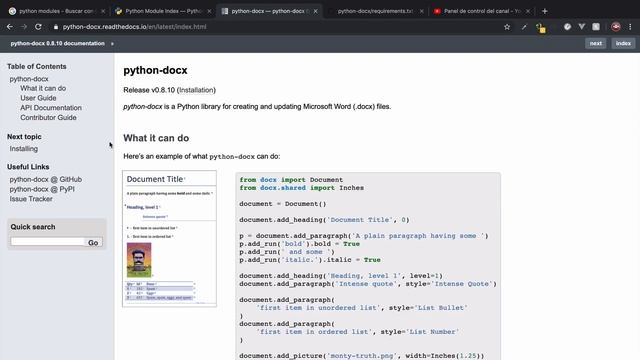Screen dimensions: 640x360
Task: Open 'Table of Contents' heading link
Action: click(36, 67)
